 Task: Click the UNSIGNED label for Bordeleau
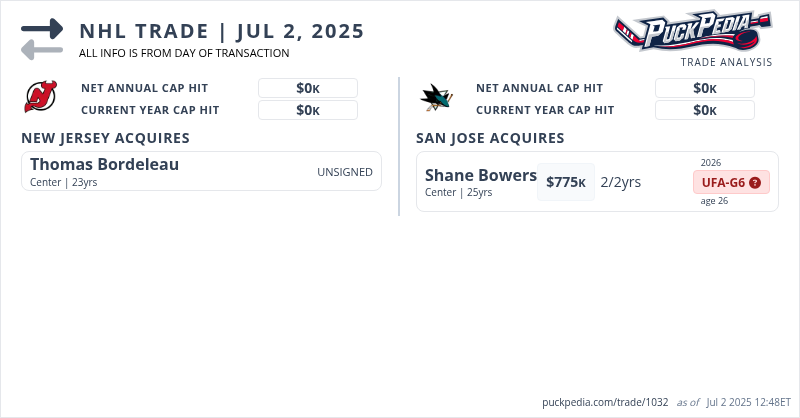point(345,172)
